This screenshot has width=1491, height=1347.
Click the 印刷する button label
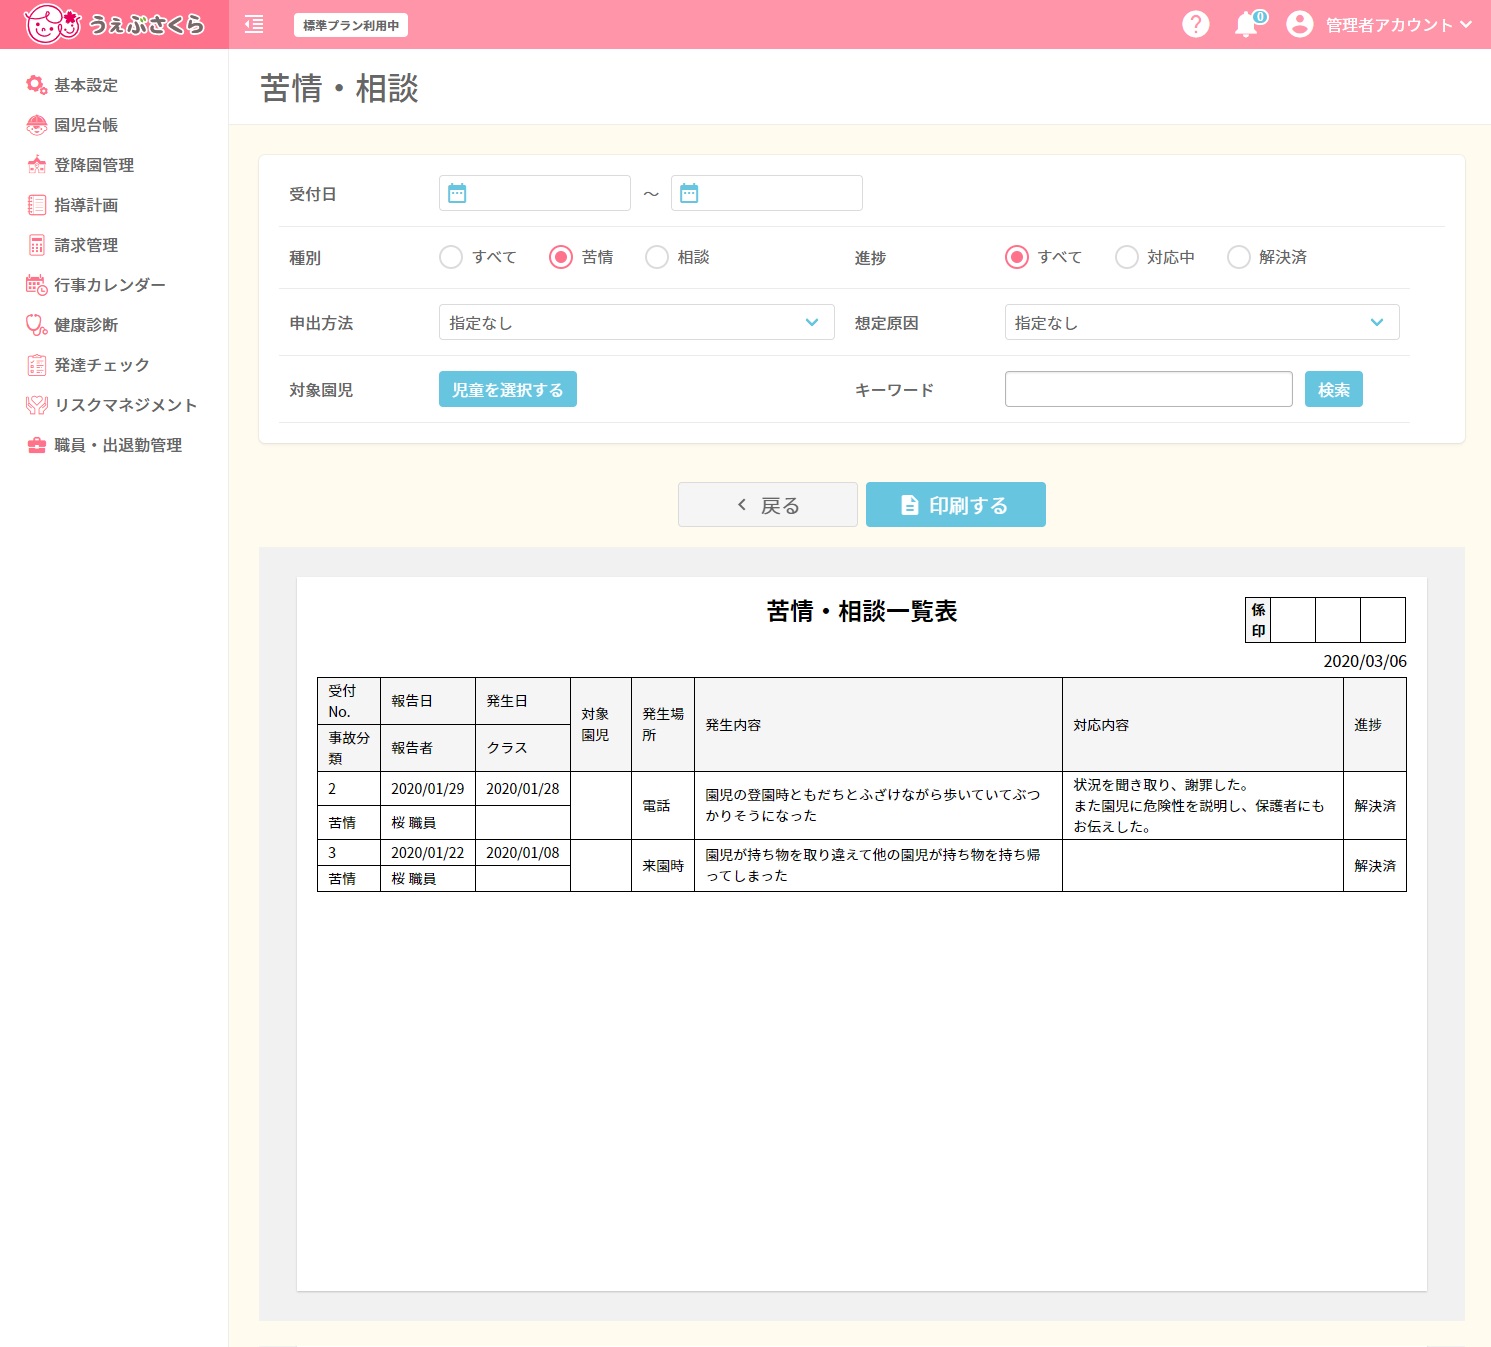pyautogui.click(x=968, y=505)
